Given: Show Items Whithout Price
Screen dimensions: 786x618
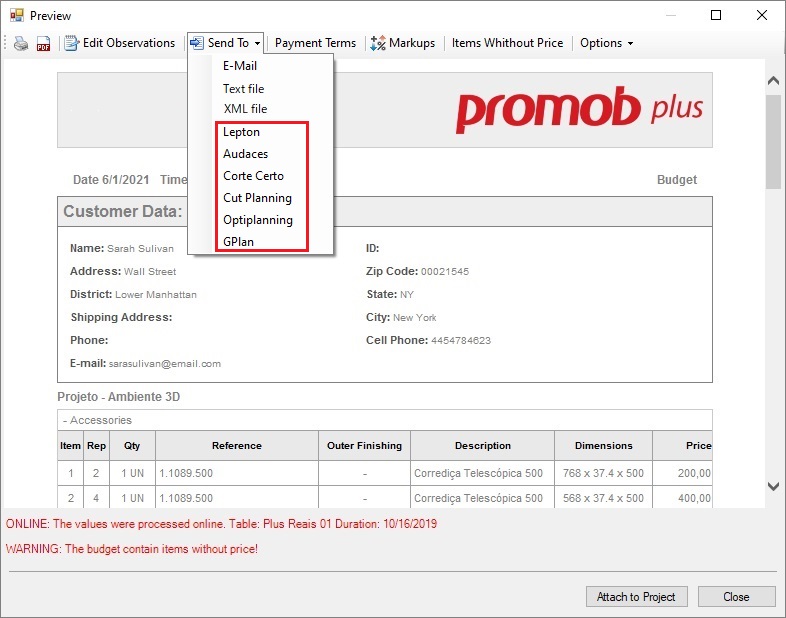Looking at the screenshot, I should [x=507, y=43].
